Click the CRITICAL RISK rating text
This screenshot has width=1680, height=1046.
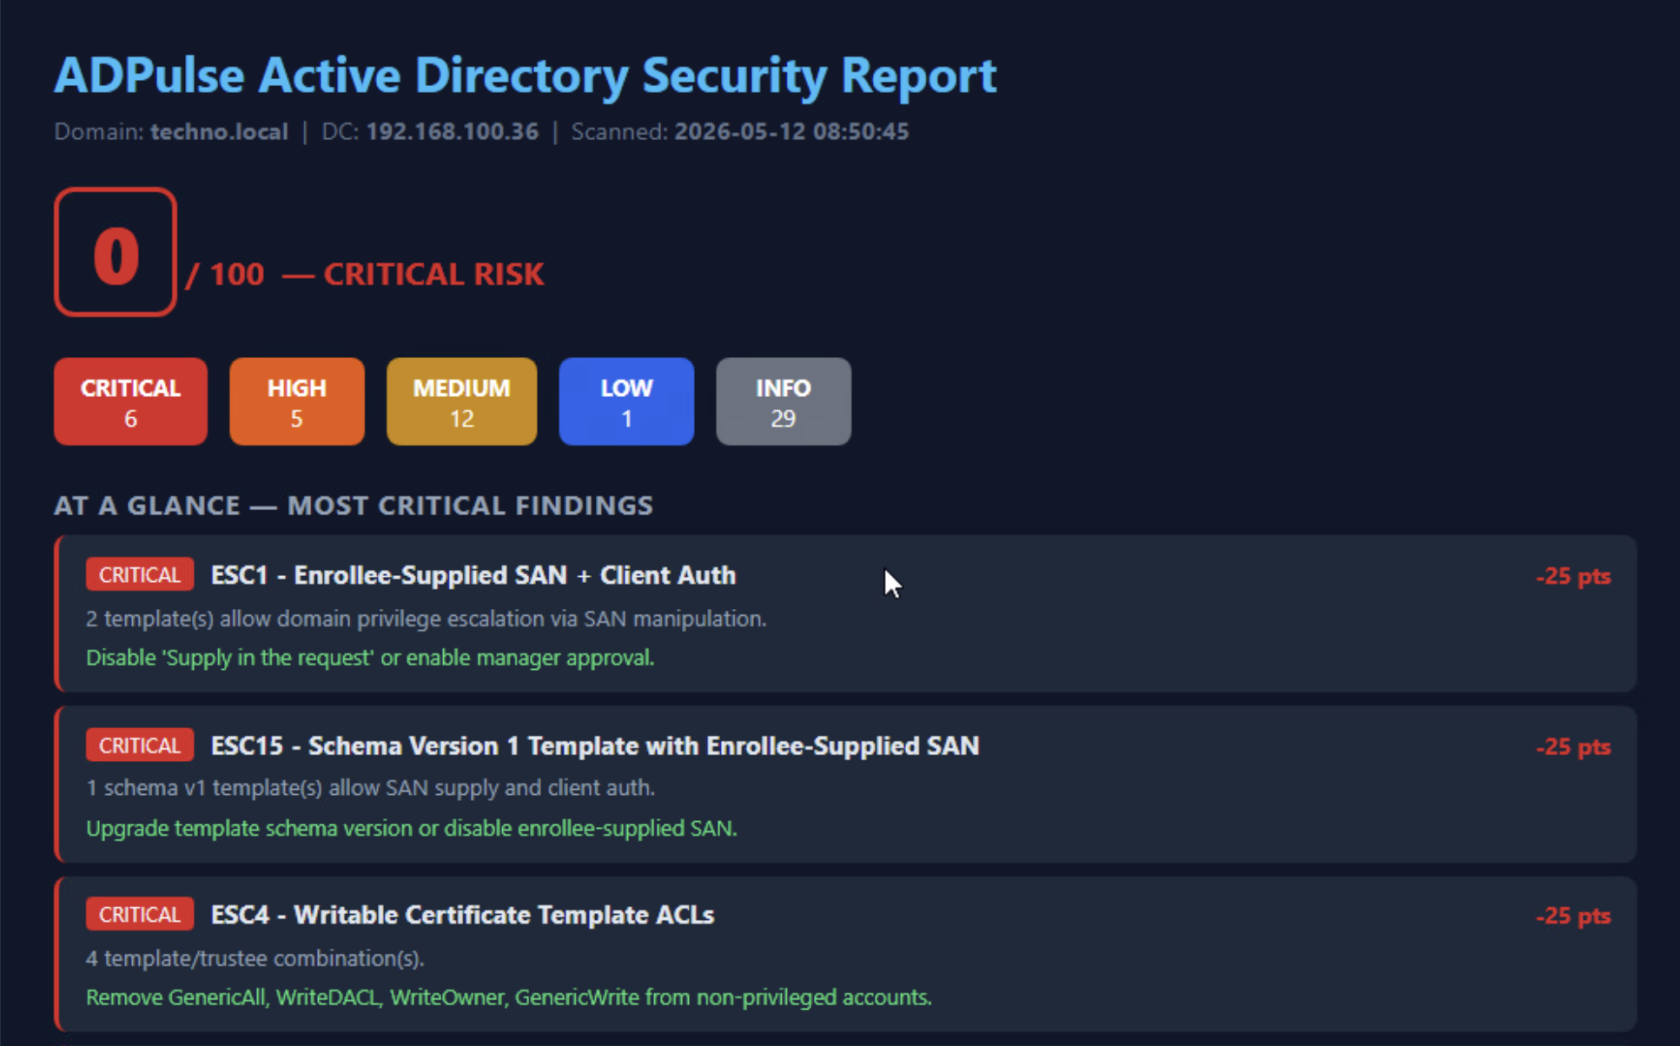[434, 274]
